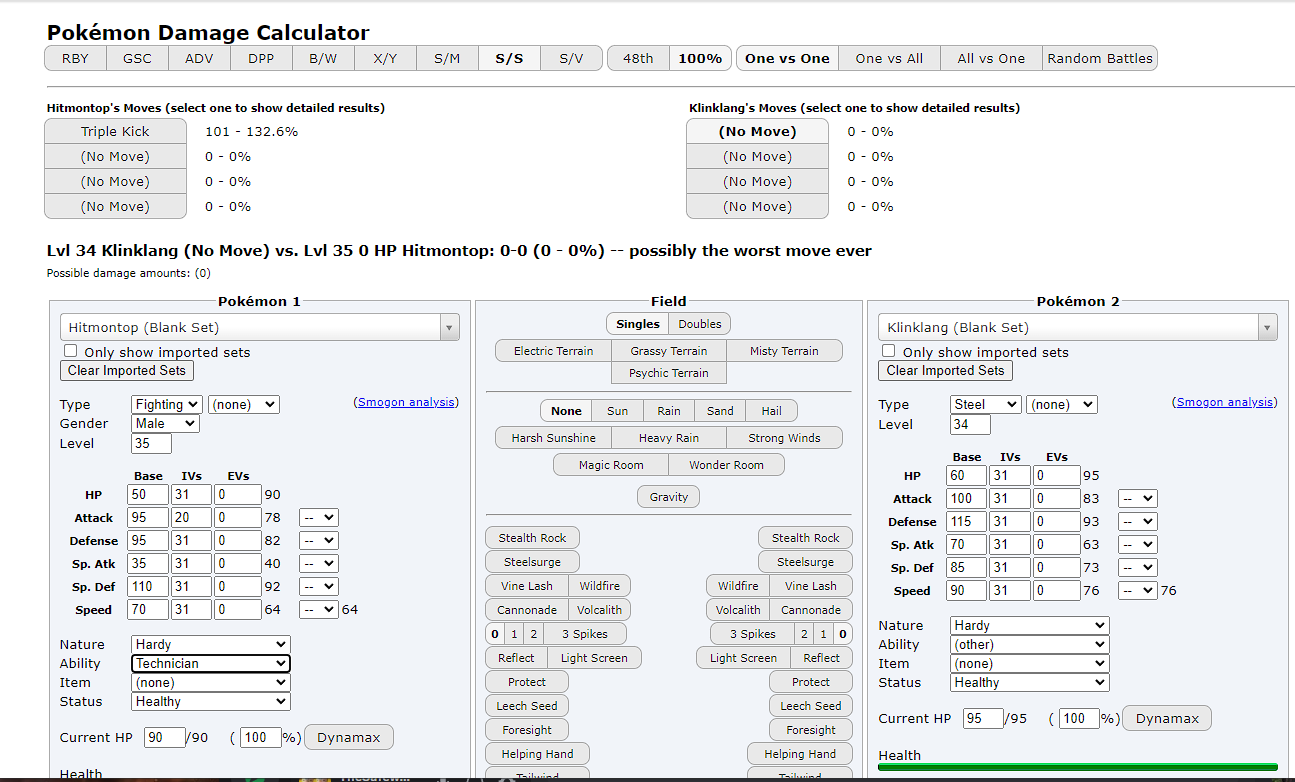Toggle Gravity field effect
Image resolution: width=1295 pixels, height=782 pixels.
tap(669, 497)
